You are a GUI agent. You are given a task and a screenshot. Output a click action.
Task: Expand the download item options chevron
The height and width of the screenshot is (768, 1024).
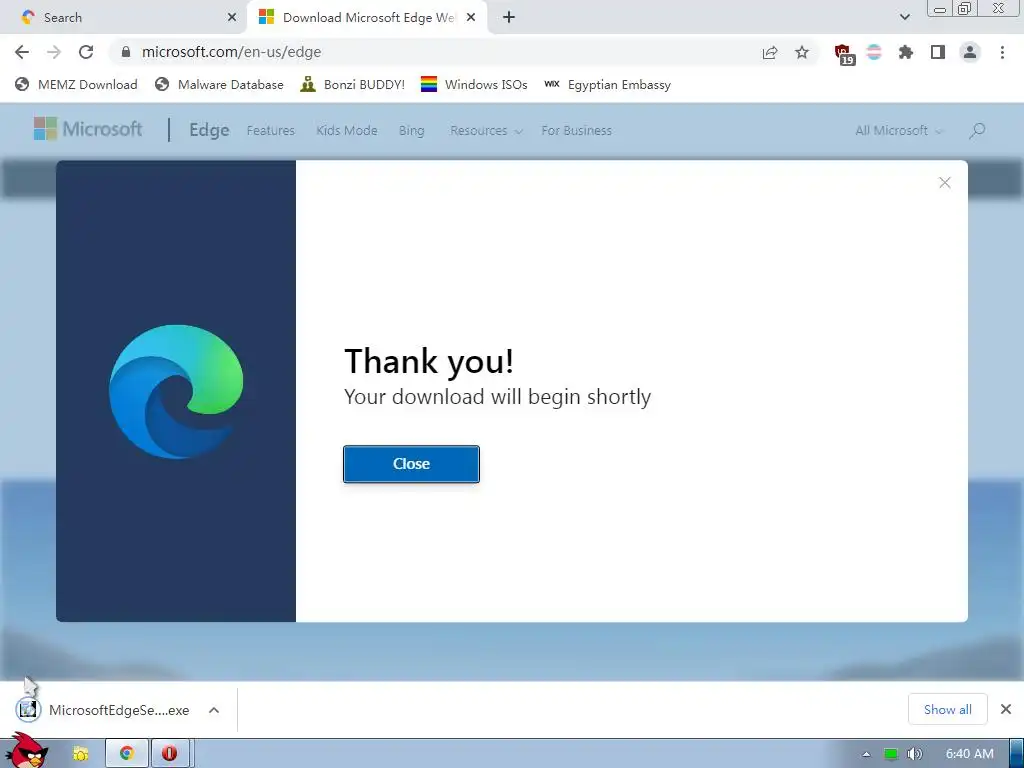(214, 710)
